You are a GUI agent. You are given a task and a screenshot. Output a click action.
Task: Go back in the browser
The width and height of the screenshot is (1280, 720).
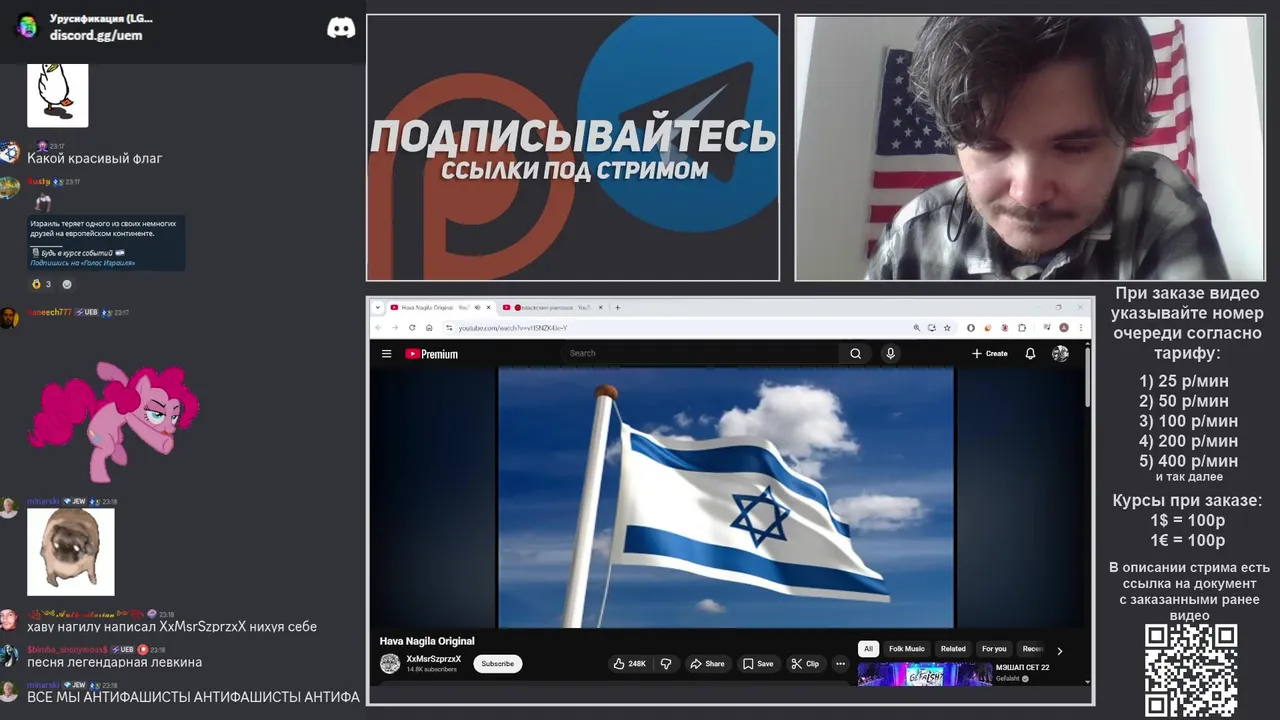pyautogui.click(x=378, y=328)
